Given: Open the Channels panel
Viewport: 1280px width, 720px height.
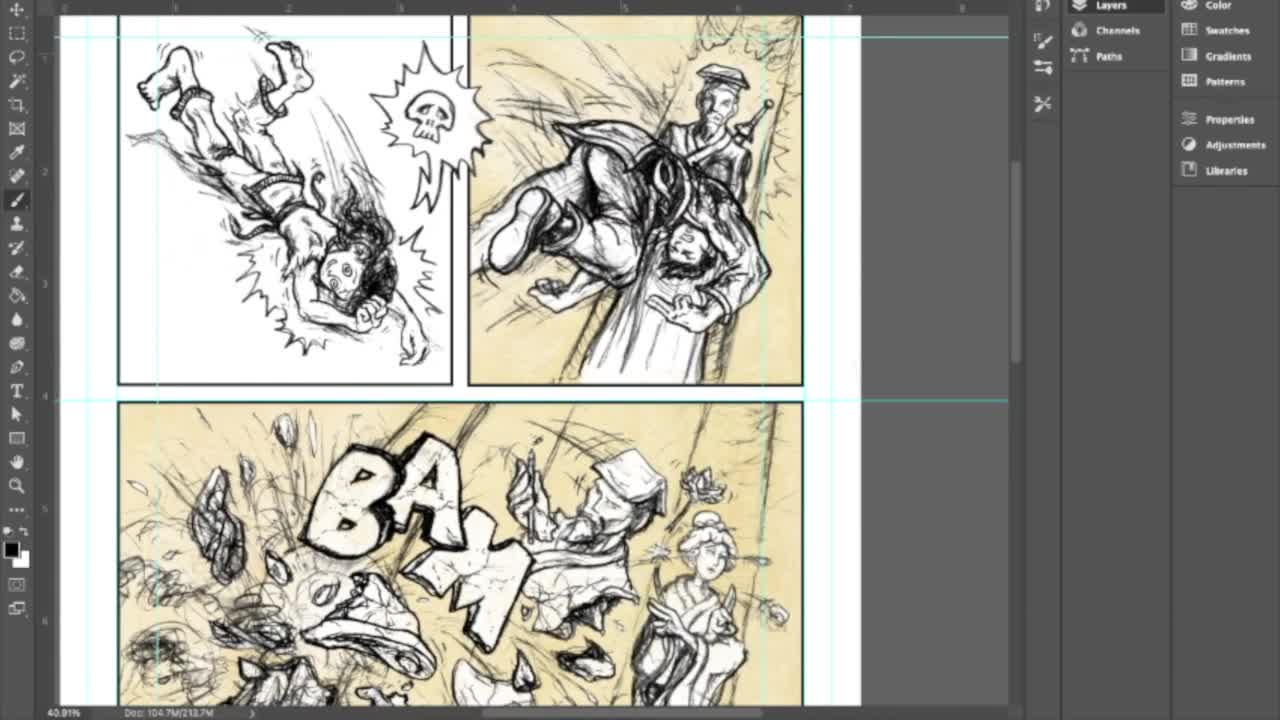Looking at the screenshot, I should pos(1105,30).
